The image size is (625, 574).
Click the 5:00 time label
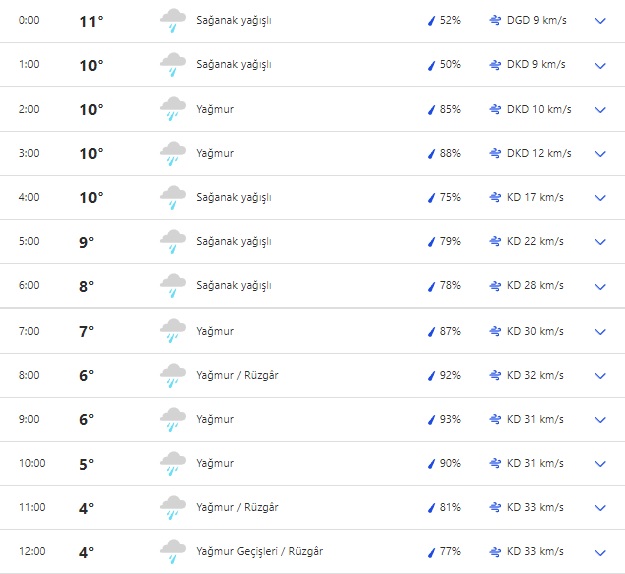point(29,241)
